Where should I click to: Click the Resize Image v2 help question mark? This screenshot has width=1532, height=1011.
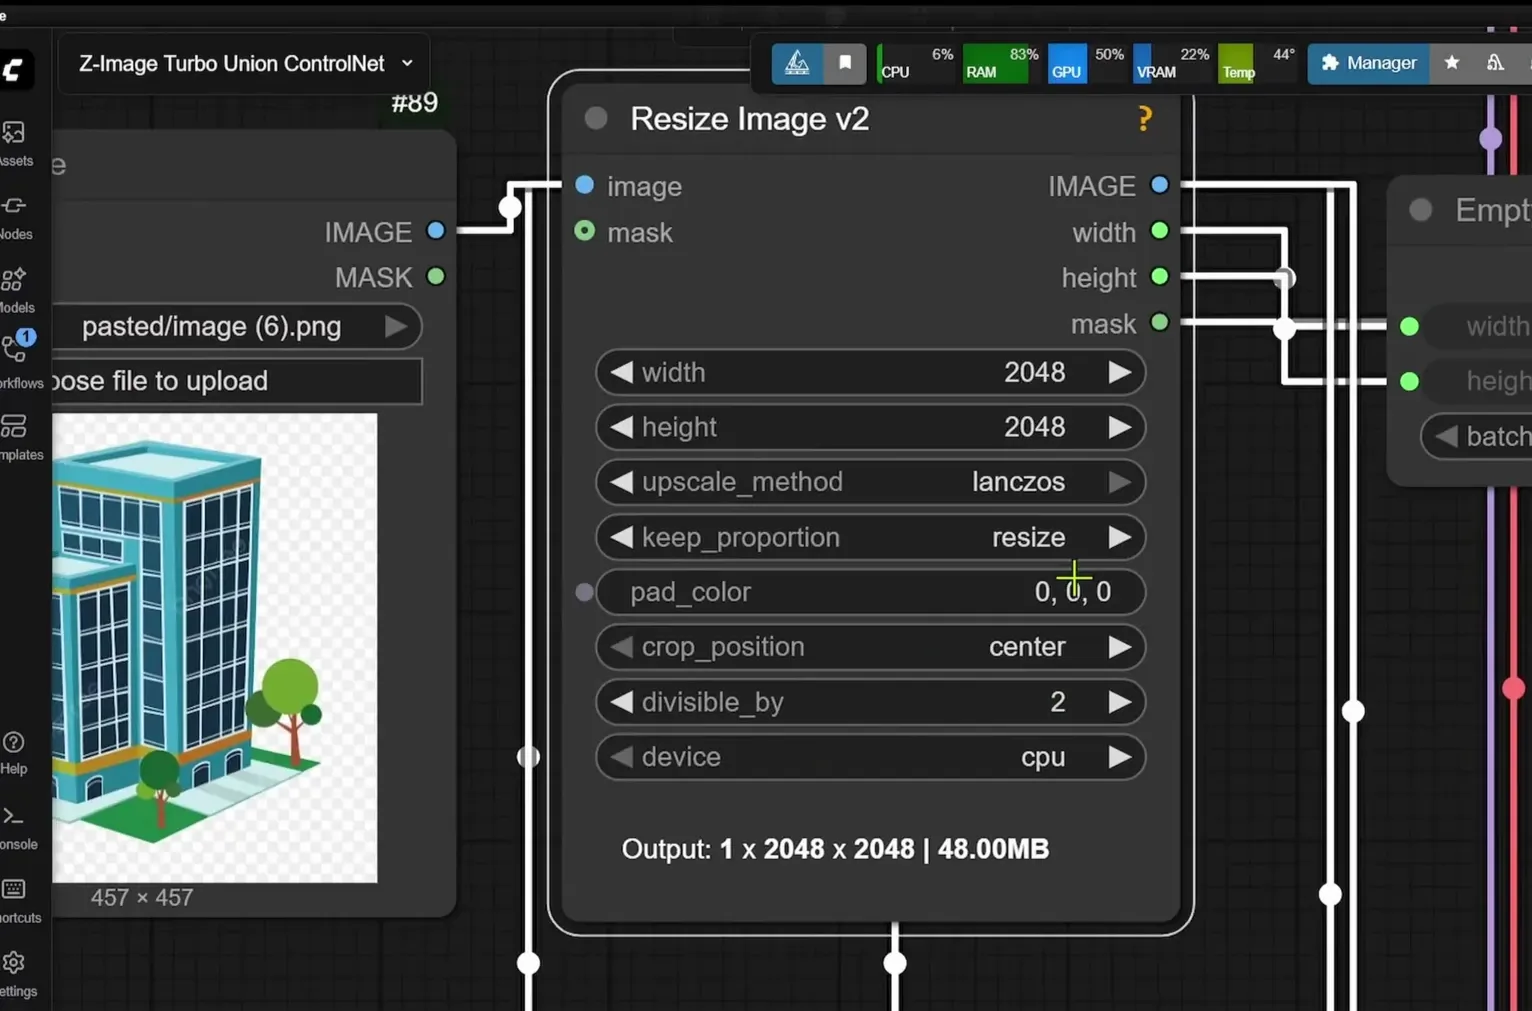(1143, 118)
